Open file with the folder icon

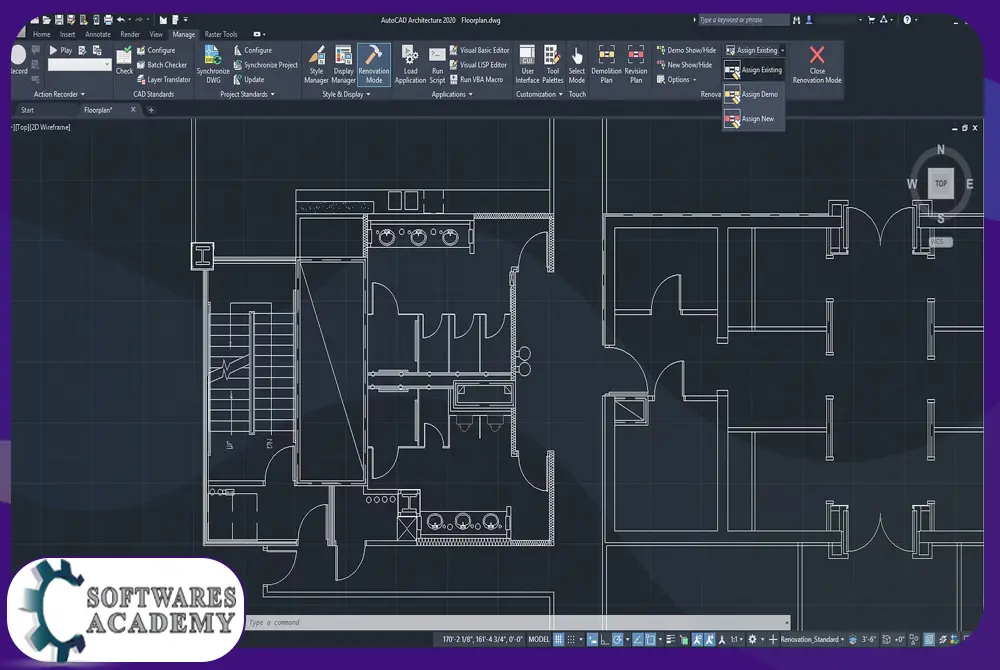pos(47,20)
